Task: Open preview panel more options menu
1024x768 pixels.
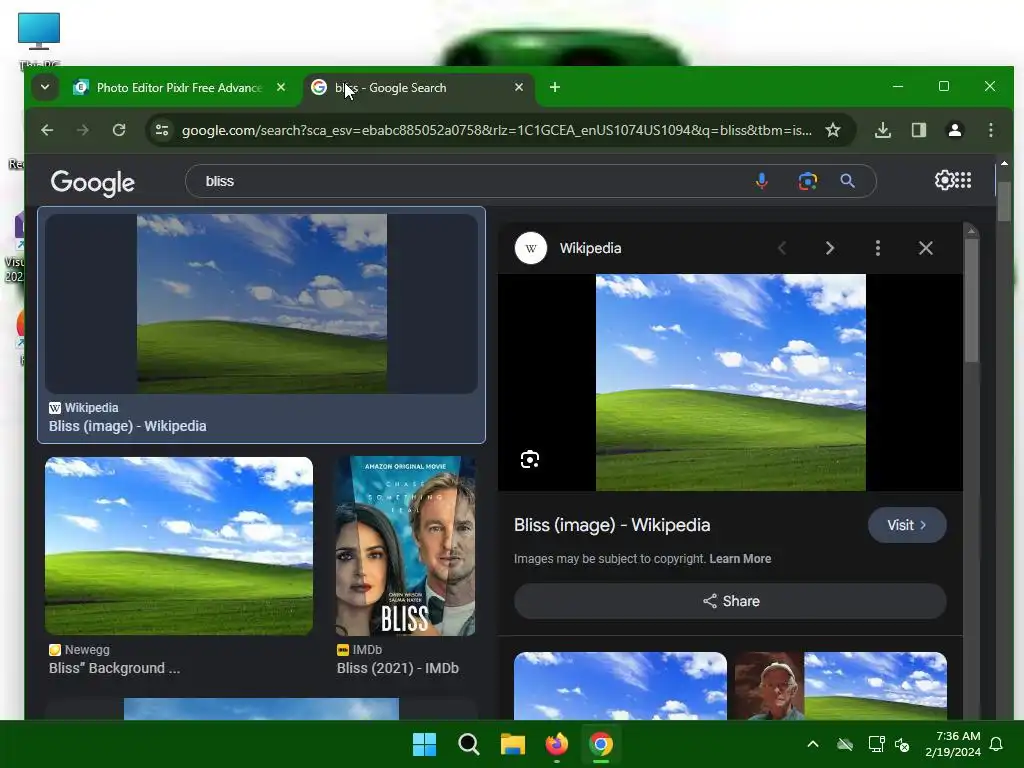Action: (x=878, y=248)
